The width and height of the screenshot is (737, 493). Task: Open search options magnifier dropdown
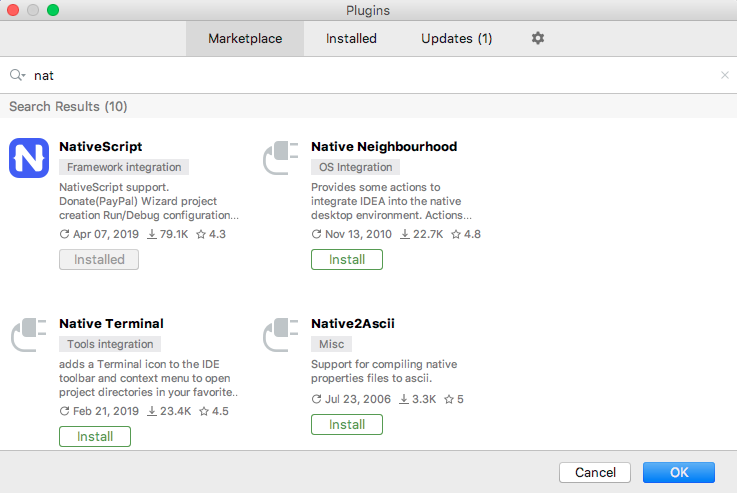tap(17, 75)
